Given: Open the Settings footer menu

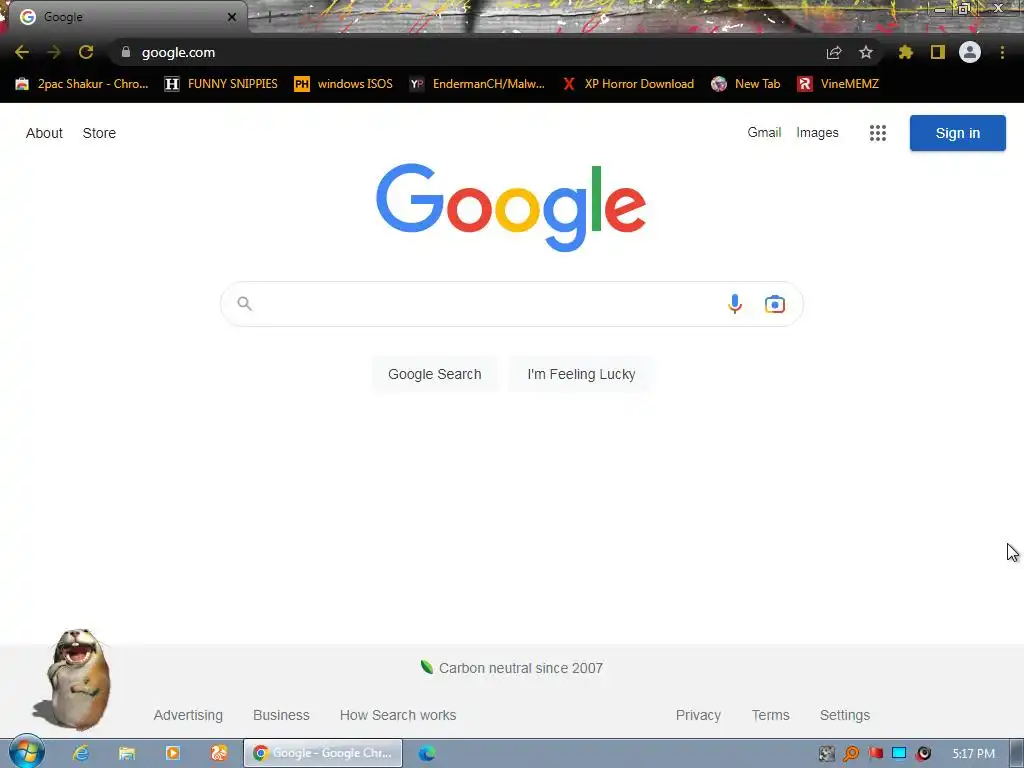Looking at the screenshot, I should [844, 715].
